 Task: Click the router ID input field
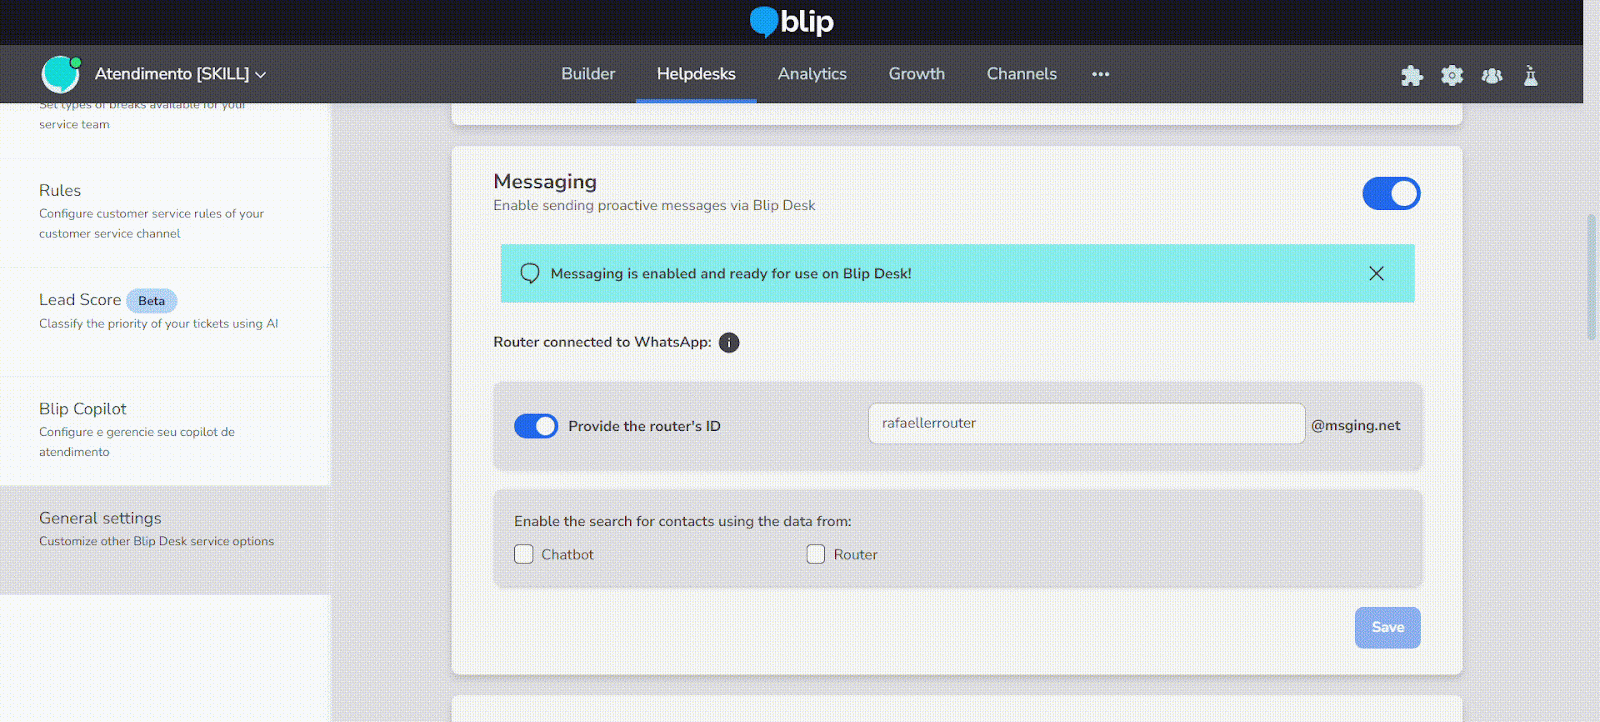[x=1086, y=423]
